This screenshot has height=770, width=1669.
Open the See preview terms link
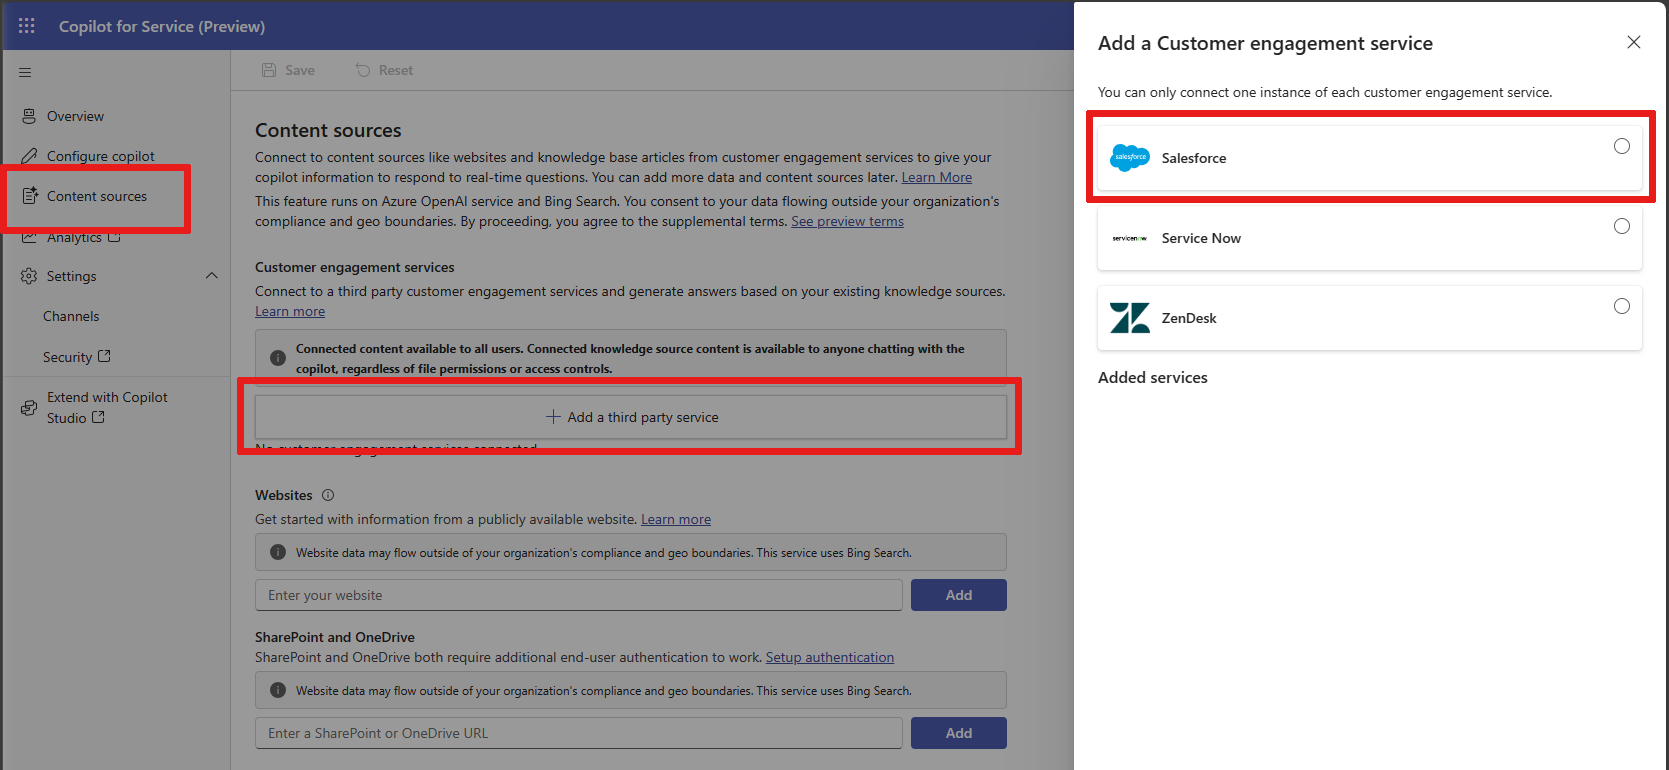[847, 221]
